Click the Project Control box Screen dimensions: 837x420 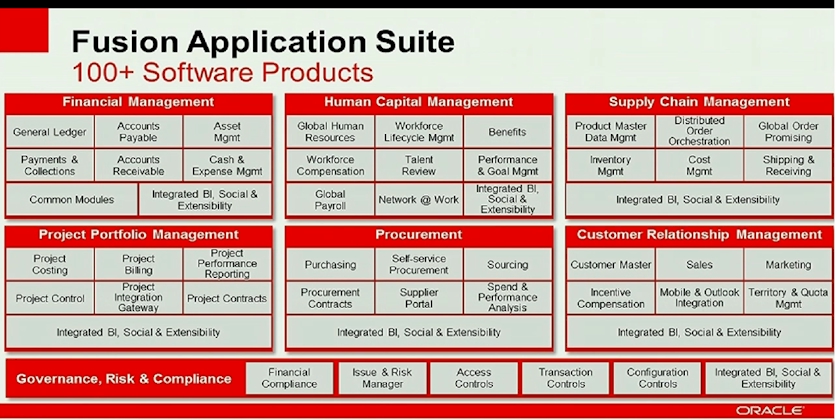click(x=50, y=298)
